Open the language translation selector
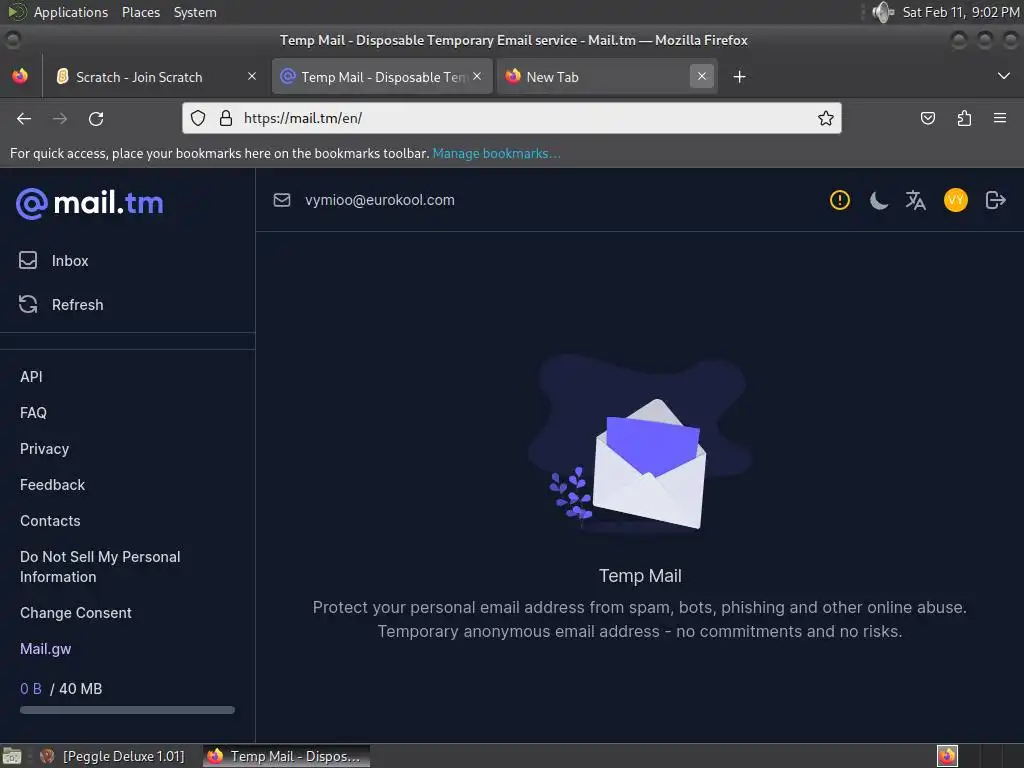The width and height of the screenshot is (1024, 768). point(916,200)
